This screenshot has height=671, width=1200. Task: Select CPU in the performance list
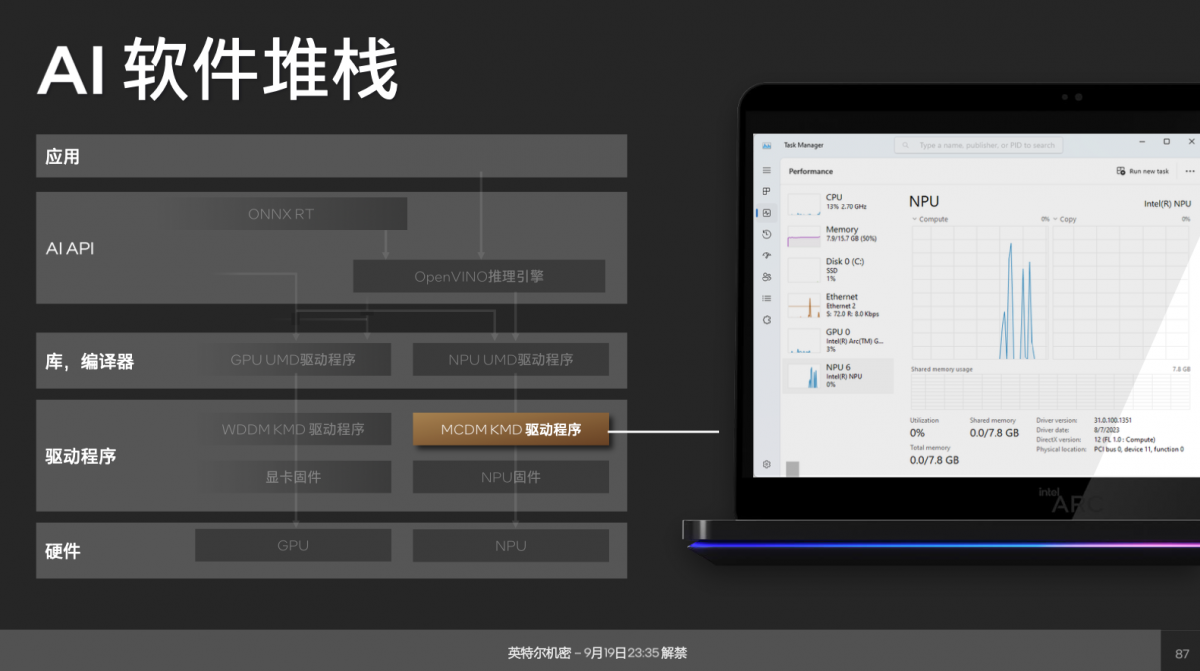(838, 203)
